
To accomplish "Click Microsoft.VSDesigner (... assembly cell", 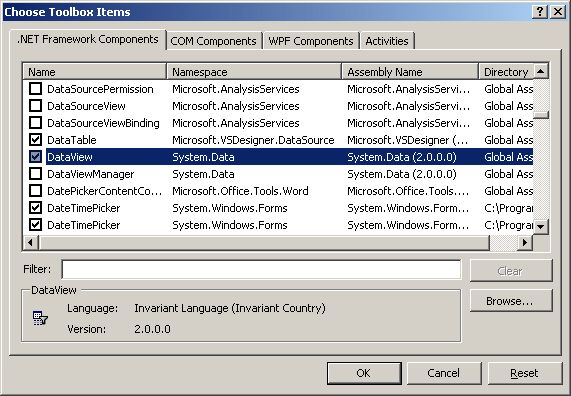I will [407, 140].
